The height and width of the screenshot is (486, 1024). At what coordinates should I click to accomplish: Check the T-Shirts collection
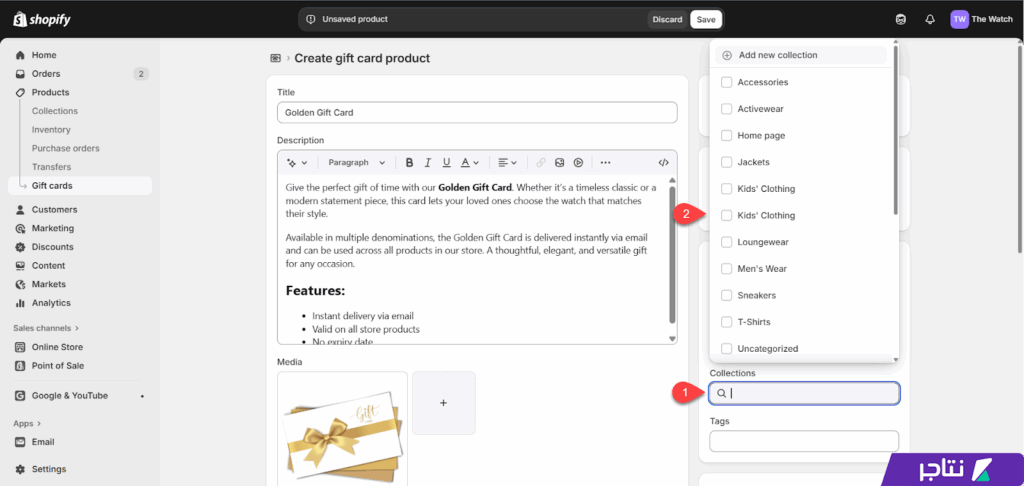coord(726,322)
